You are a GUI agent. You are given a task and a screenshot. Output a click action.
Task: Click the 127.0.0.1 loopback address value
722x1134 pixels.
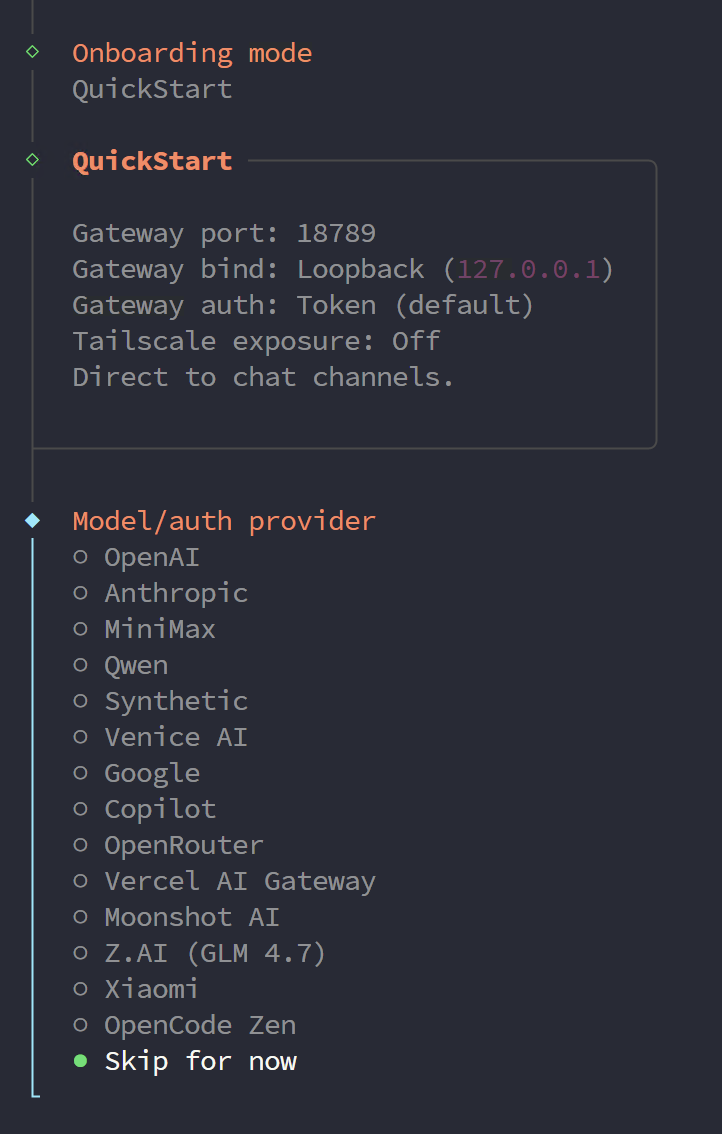coord(530,268)
